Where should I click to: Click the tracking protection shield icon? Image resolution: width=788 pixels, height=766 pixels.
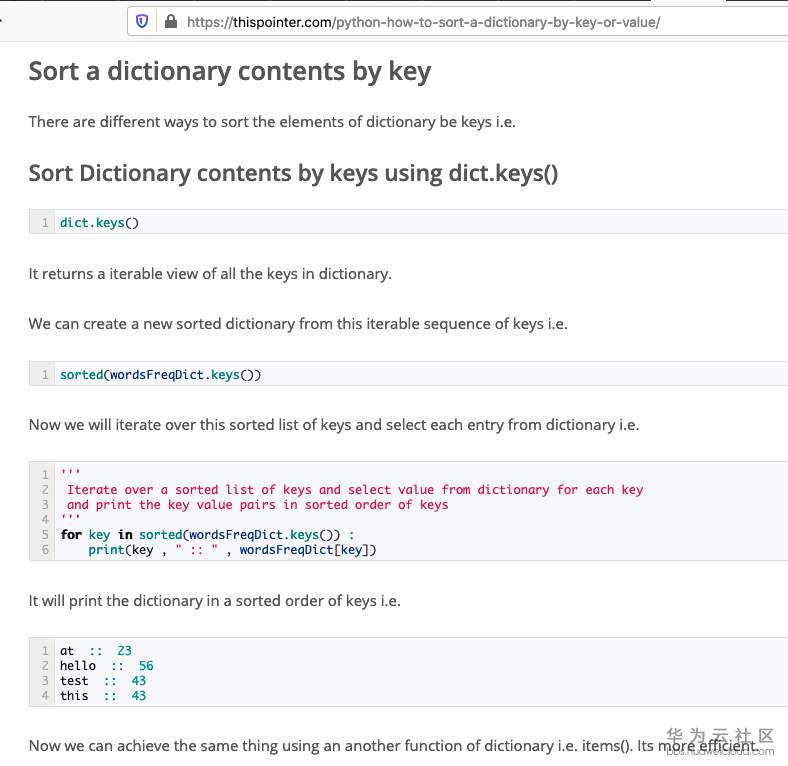click(142, 21)
